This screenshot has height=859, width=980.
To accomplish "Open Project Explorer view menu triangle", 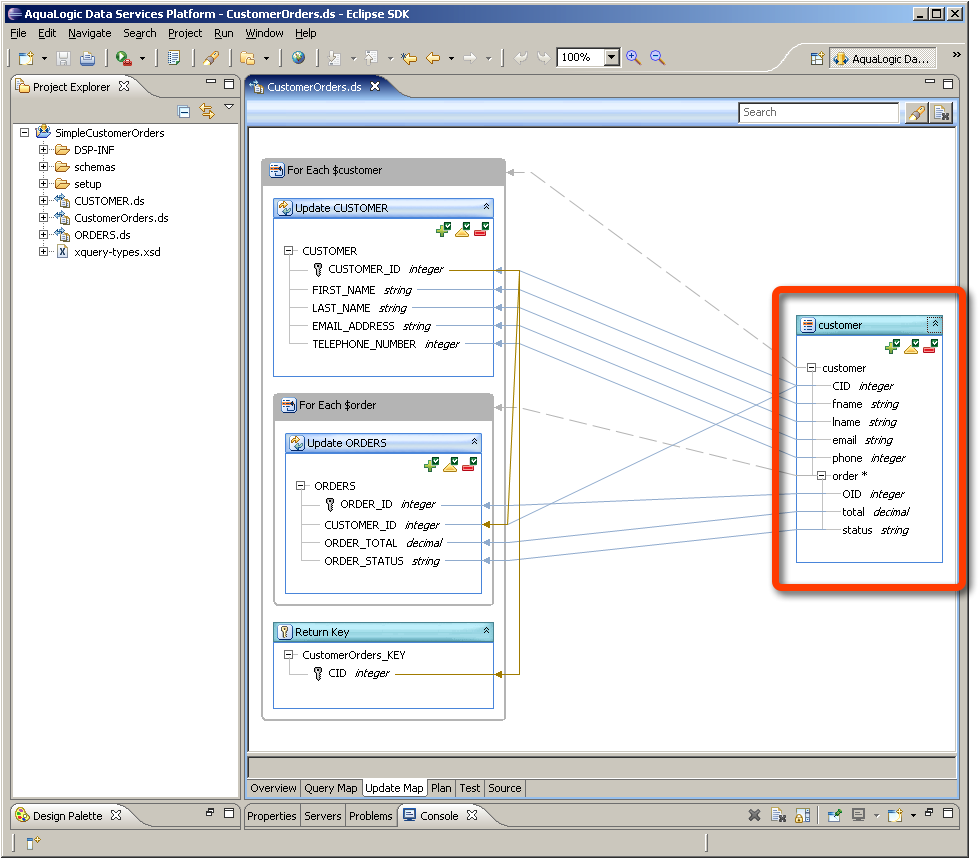I will (229, 107).
